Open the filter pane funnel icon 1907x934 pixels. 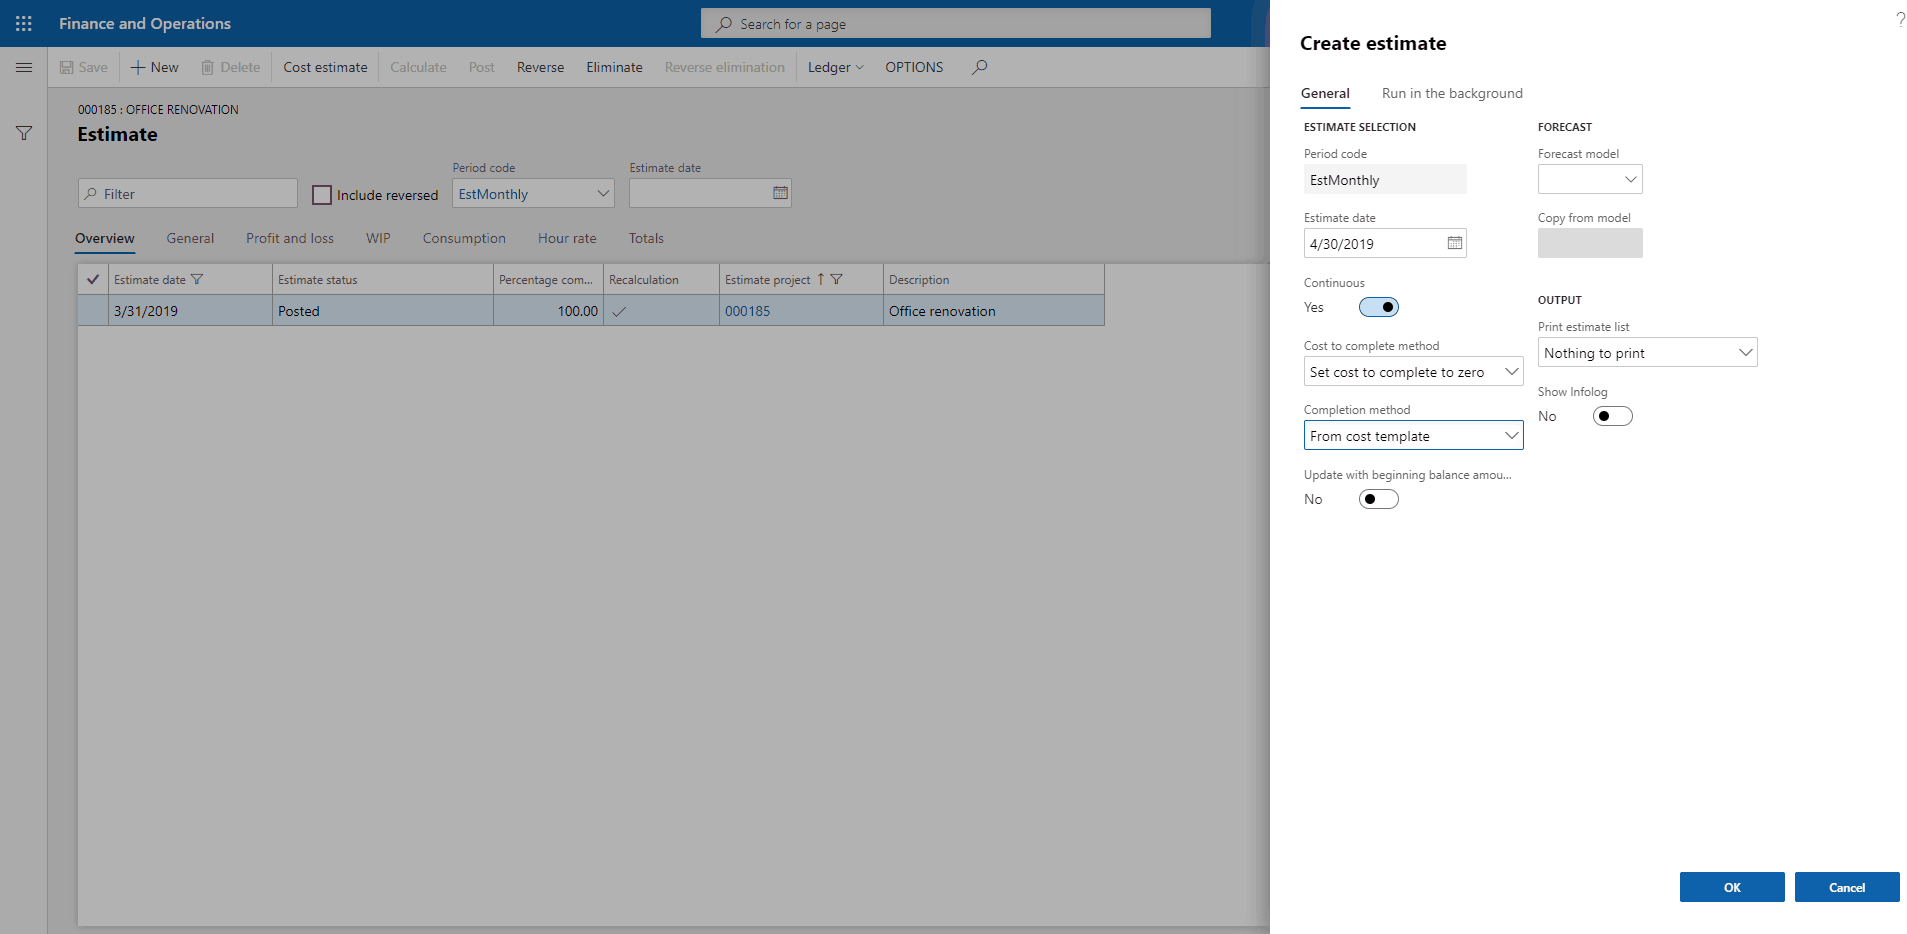pyautogui.click(x=24, y=133)
